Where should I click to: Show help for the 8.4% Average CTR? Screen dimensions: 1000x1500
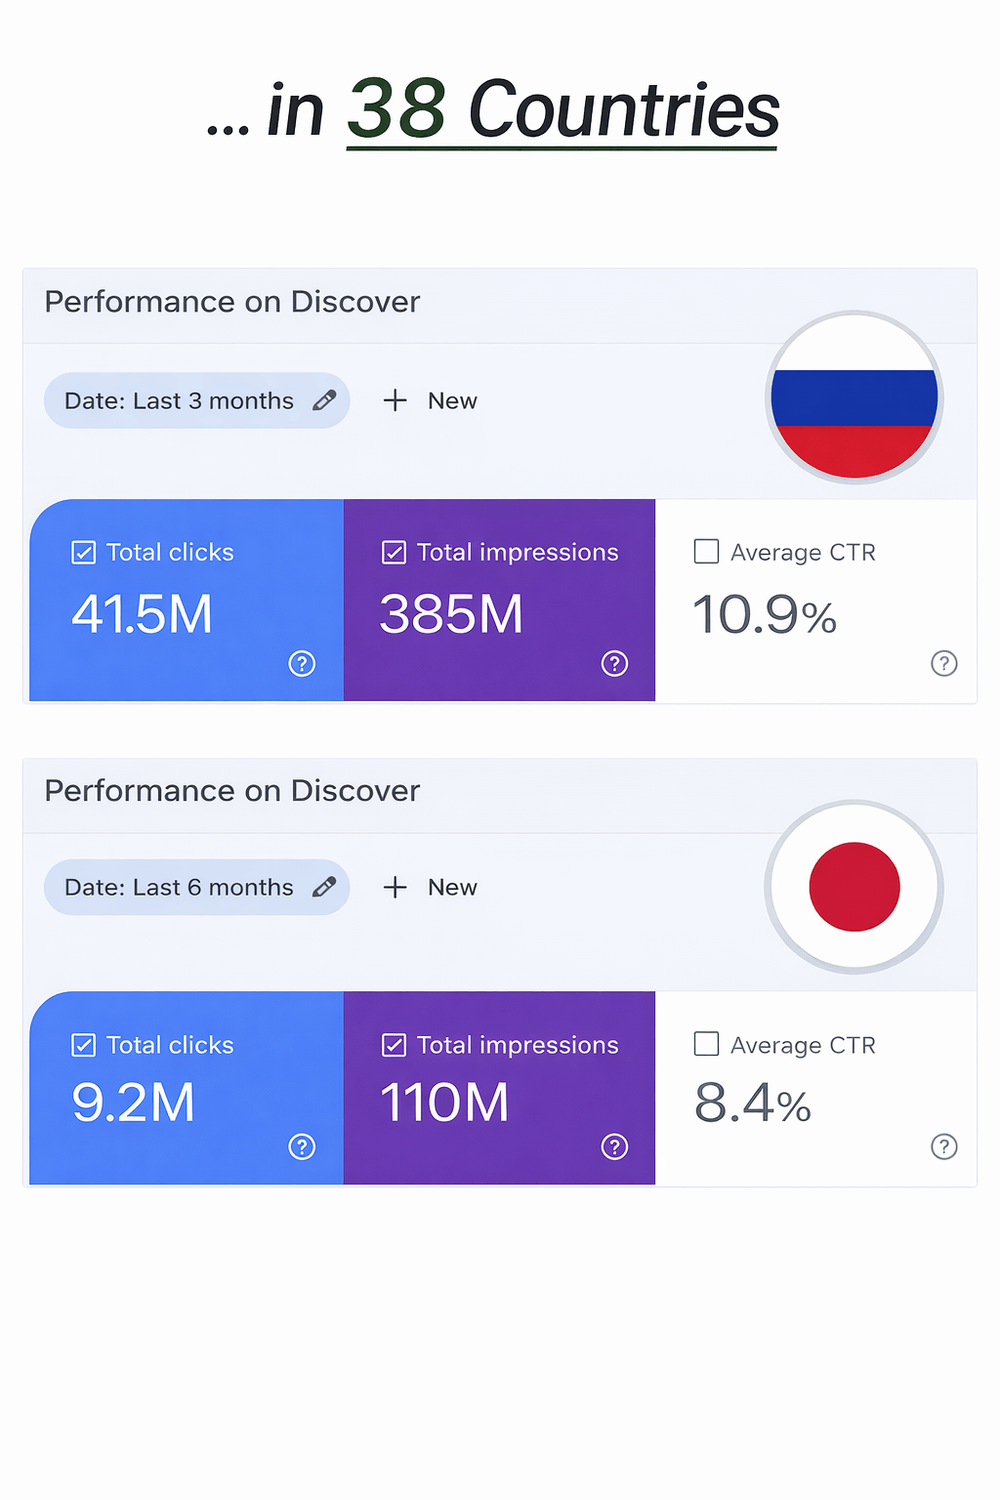coord(944,1147)
